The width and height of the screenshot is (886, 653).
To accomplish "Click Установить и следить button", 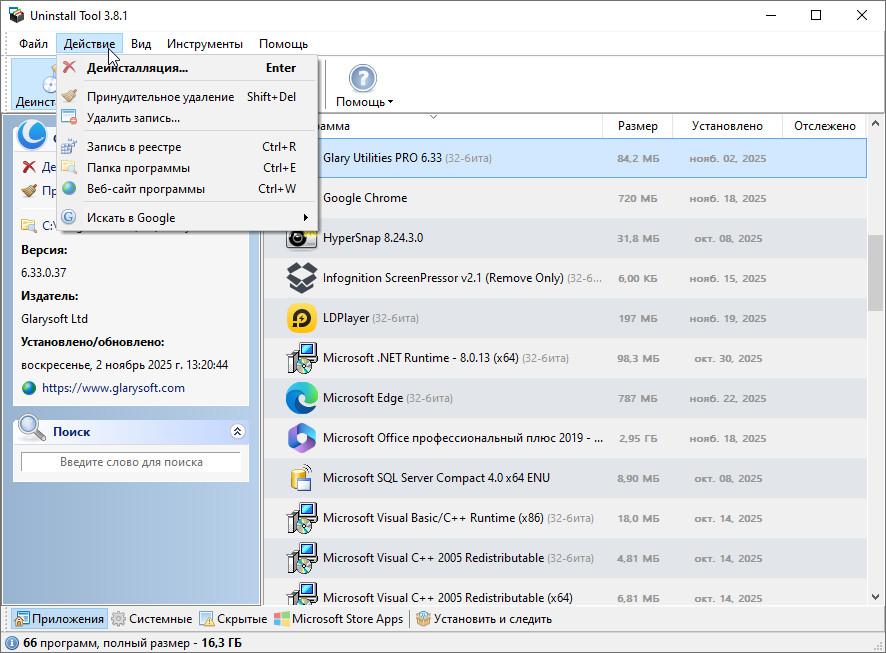I will [x=484, y=619].
